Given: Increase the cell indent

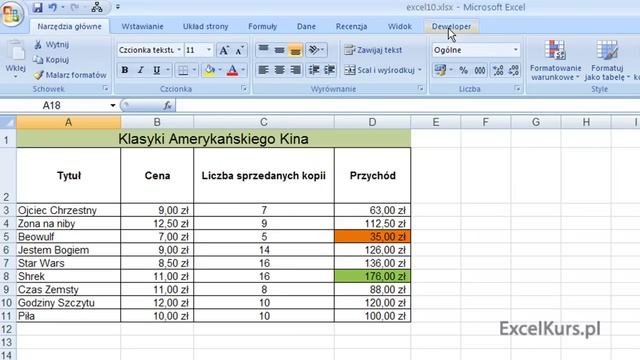Looking at the screenshot, I should click(x=329, y=70).
